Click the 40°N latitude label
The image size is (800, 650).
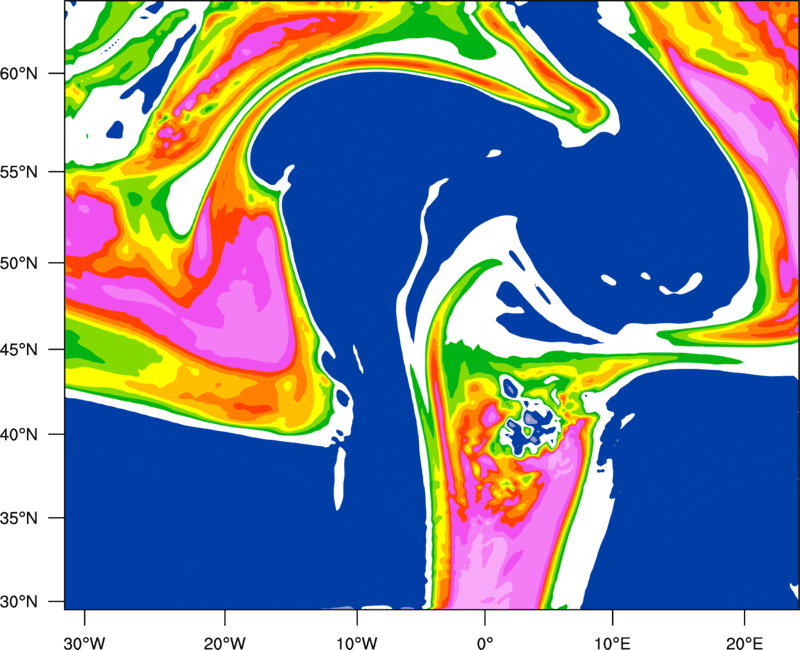[19, 435]
